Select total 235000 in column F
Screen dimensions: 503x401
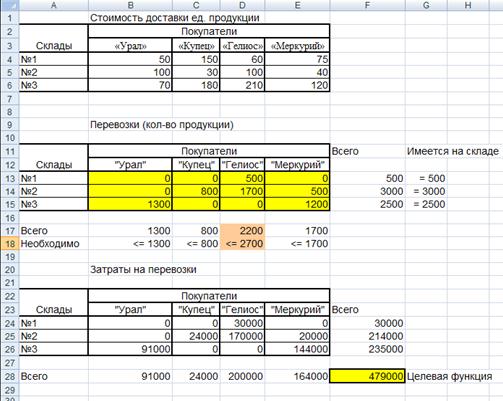[x=368, y=349]
